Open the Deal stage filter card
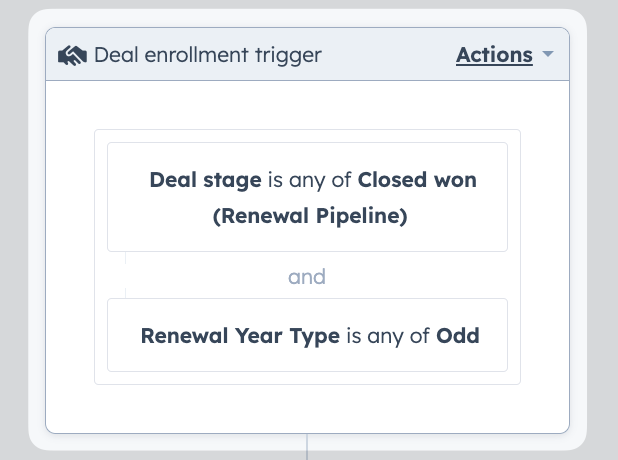The width and height of the screenshot is (618, 460). click(x=307, y=197)
